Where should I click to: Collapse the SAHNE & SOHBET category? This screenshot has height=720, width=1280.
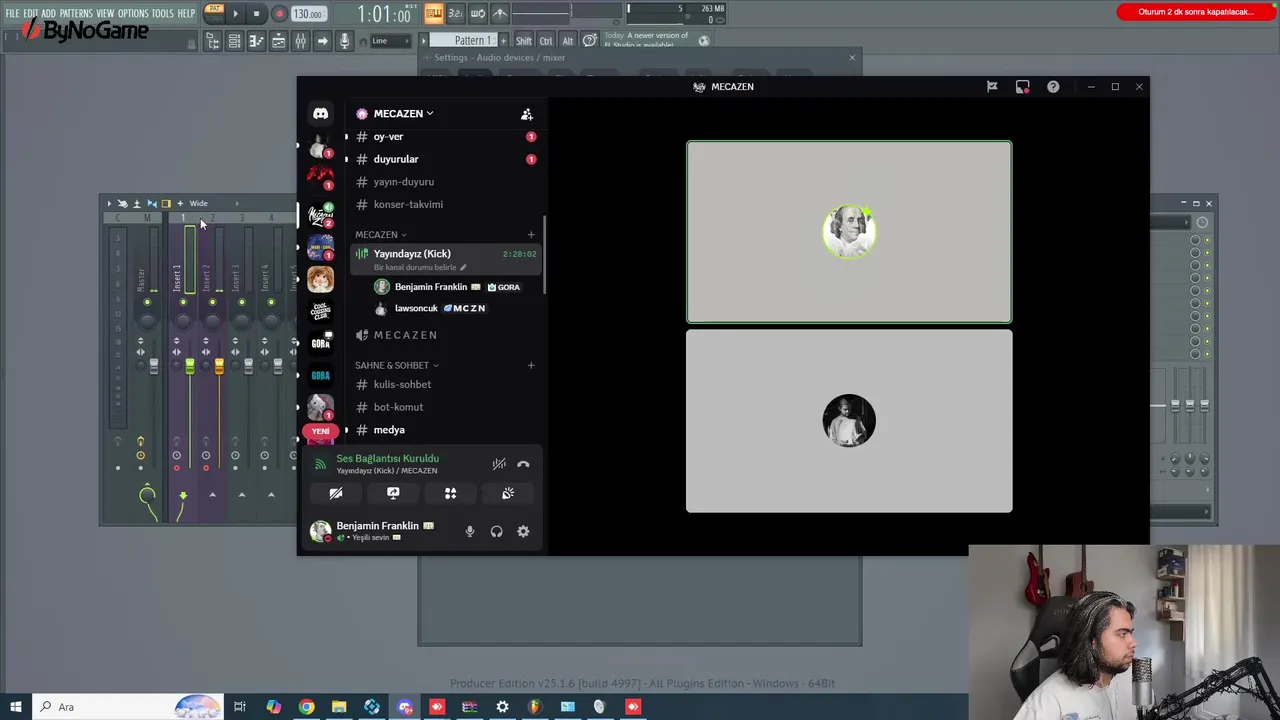click(x=396, y=365)
